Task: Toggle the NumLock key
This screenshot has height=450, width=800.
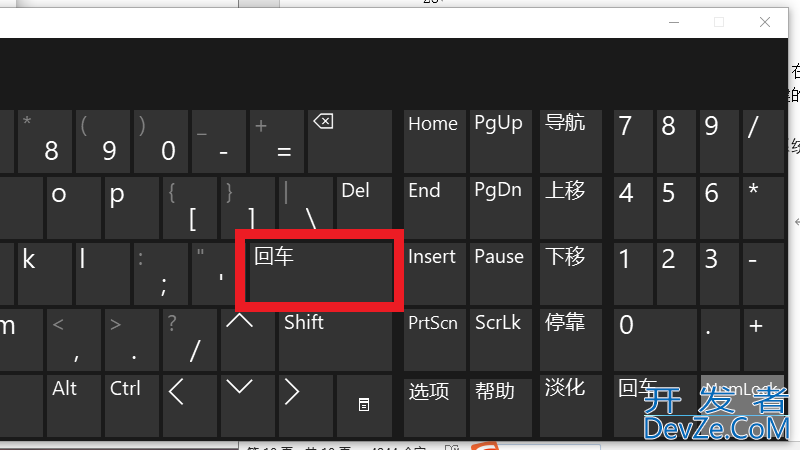Action: (x=742, y=406)
